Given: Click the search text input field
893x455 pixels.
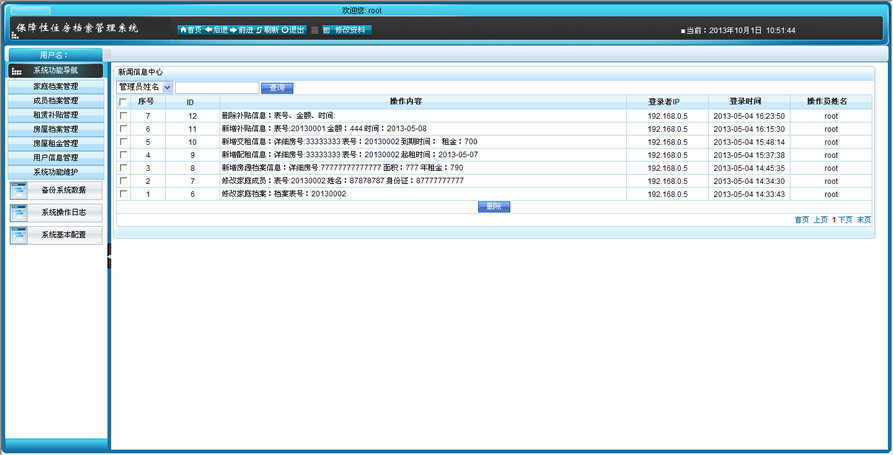Looking at the screenshot, I should pos(216,88).
